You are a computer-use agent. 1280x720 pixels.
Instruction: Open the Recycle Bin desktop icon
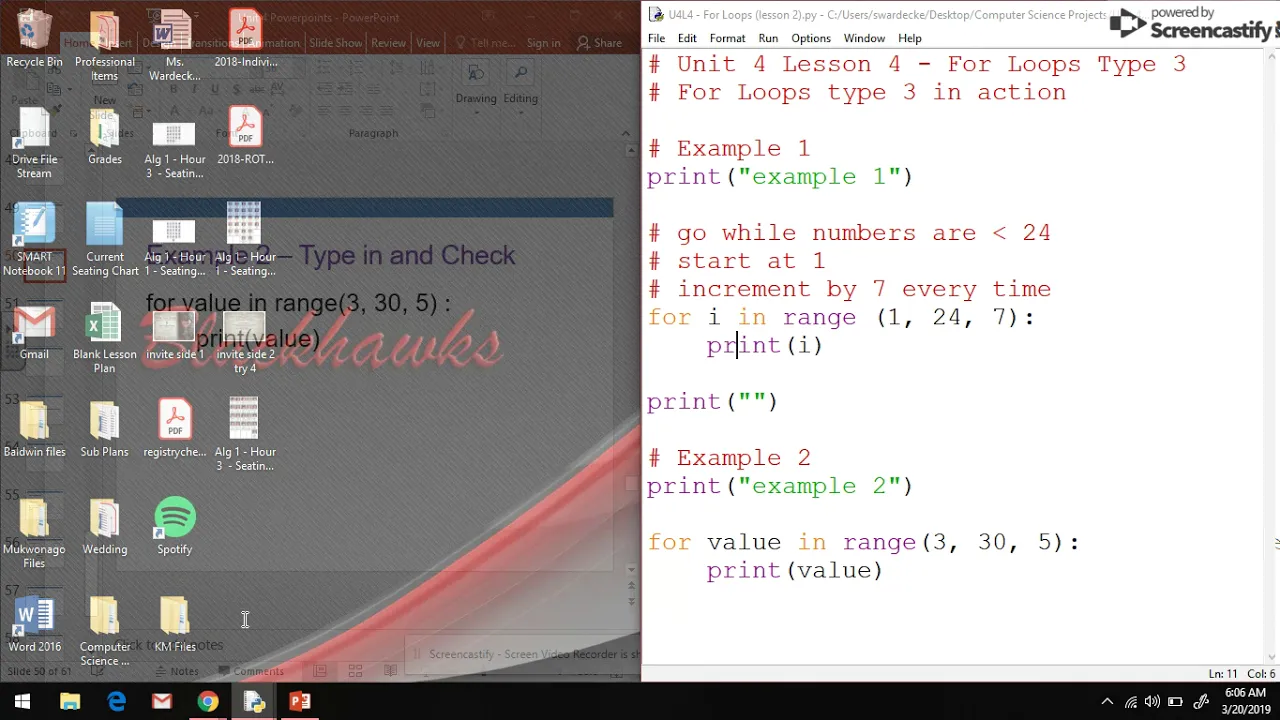34,40
